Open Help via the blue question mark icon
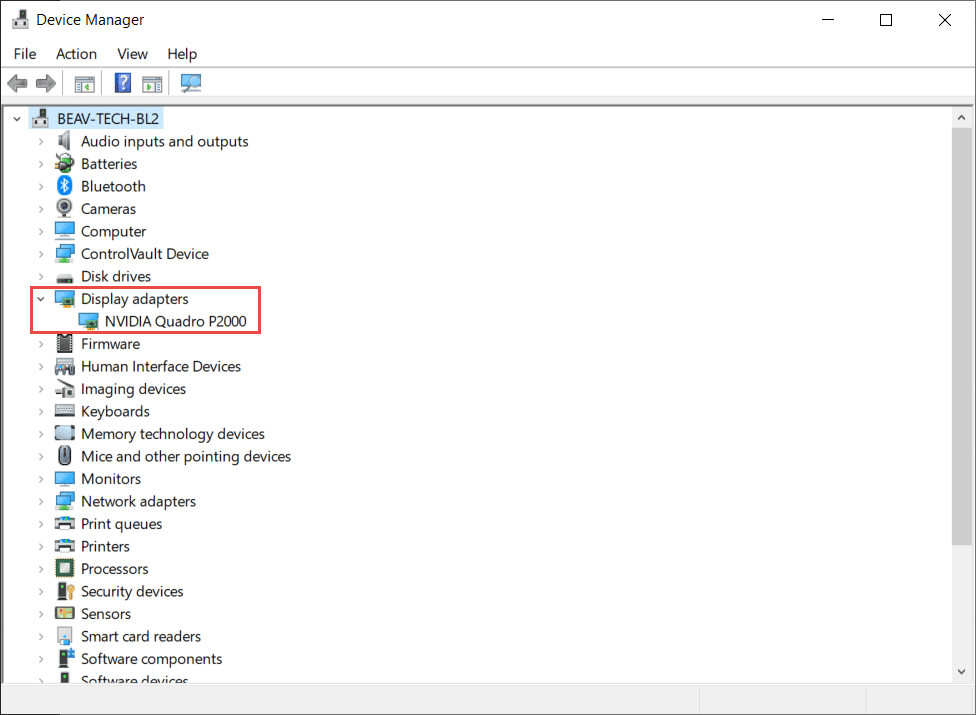 coord(123,83)
